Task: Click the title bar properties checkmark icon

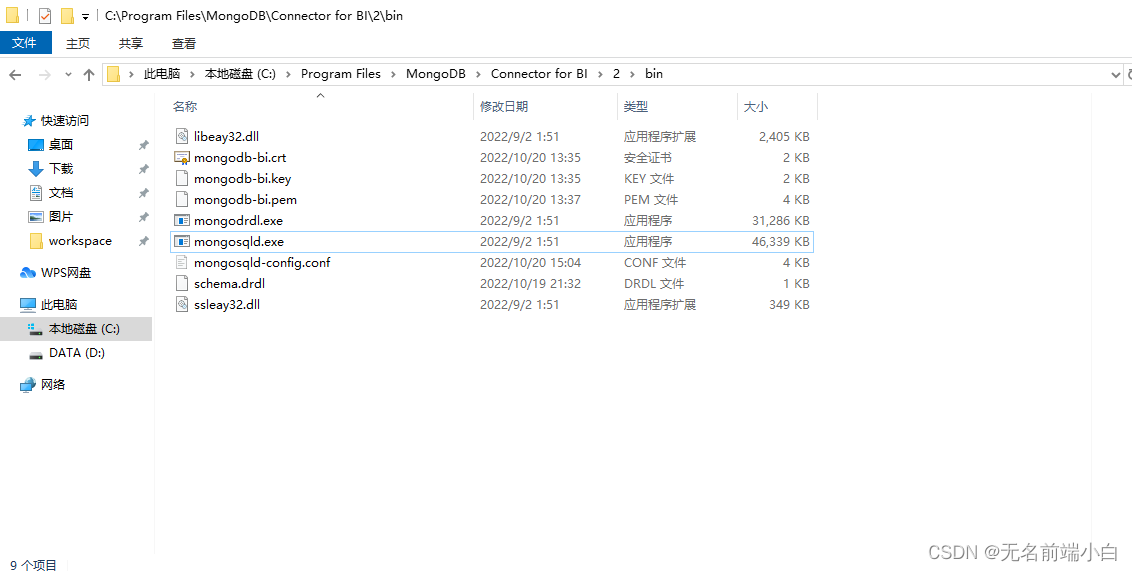Action: point(45,15)
